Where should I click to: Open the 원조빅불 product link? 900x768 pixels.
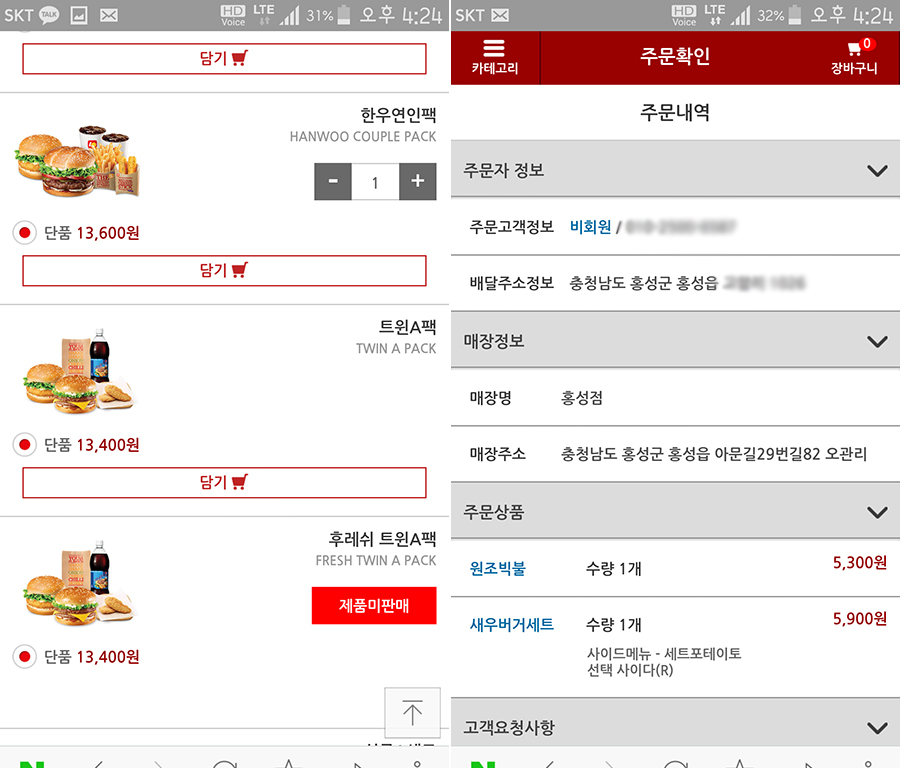(x=498, y=568)
